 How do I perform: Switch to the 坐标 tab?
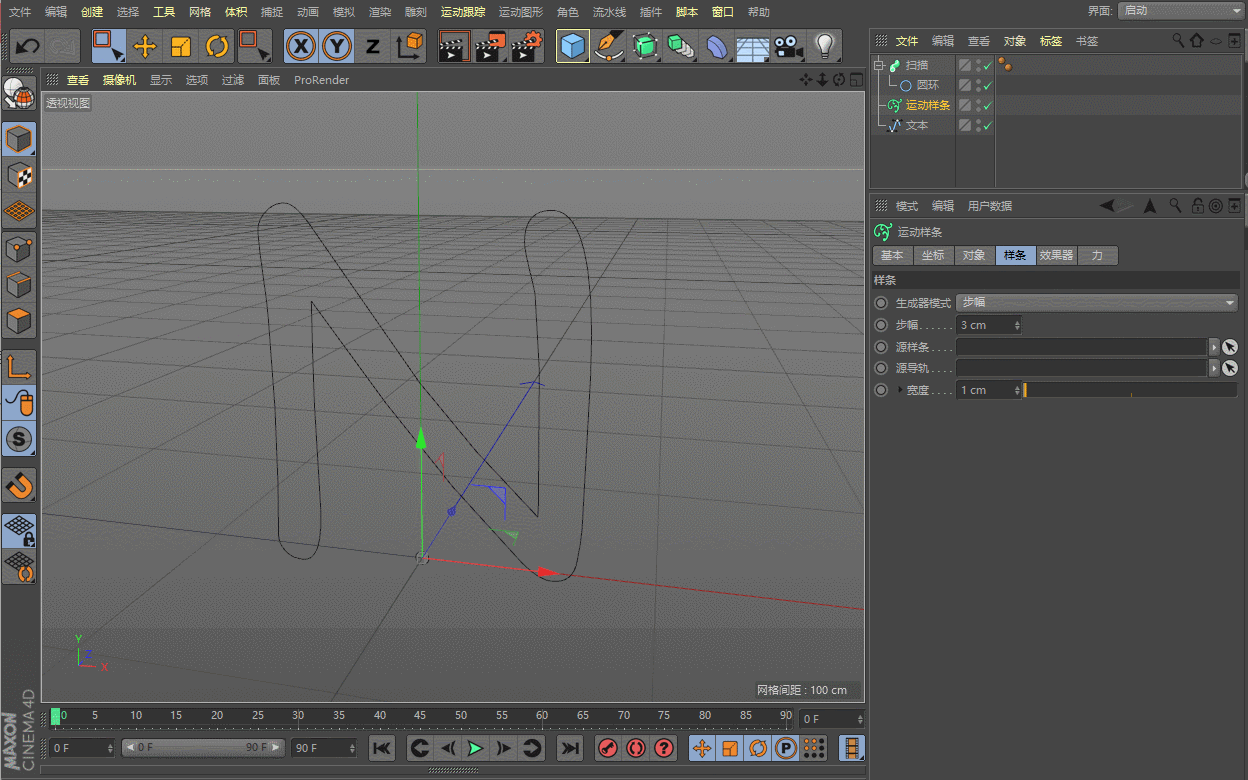coord(933,255)
